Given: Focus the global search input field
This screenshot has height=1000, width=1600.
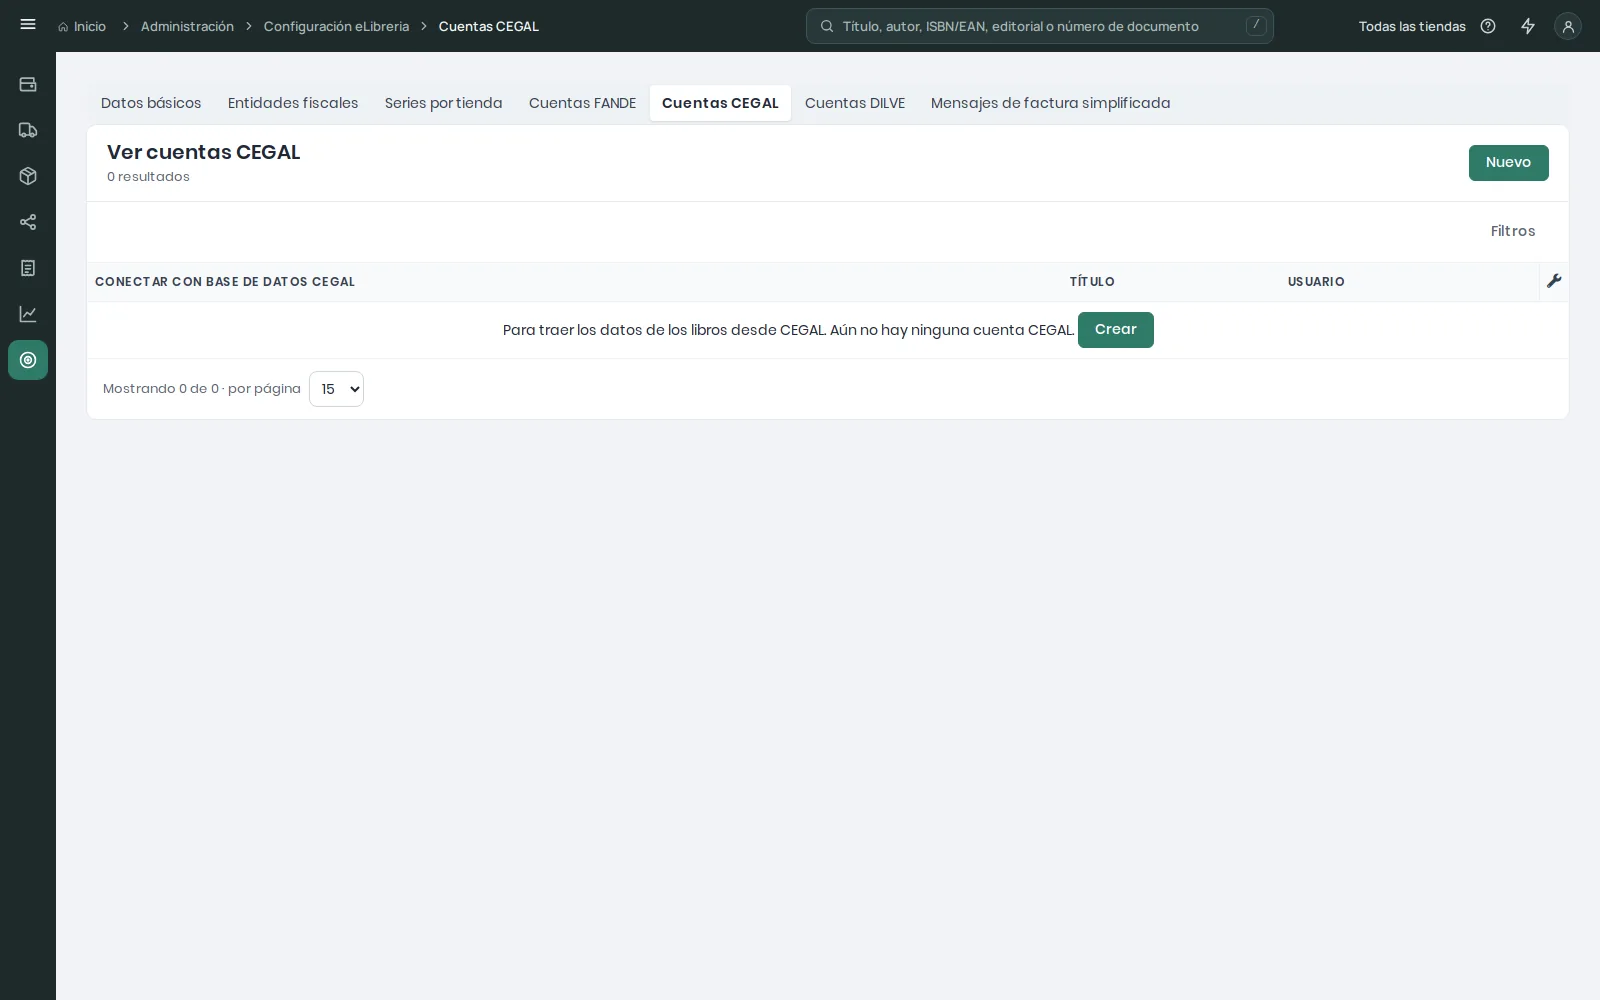Looking at the screenshot, I should point(1040,26).
